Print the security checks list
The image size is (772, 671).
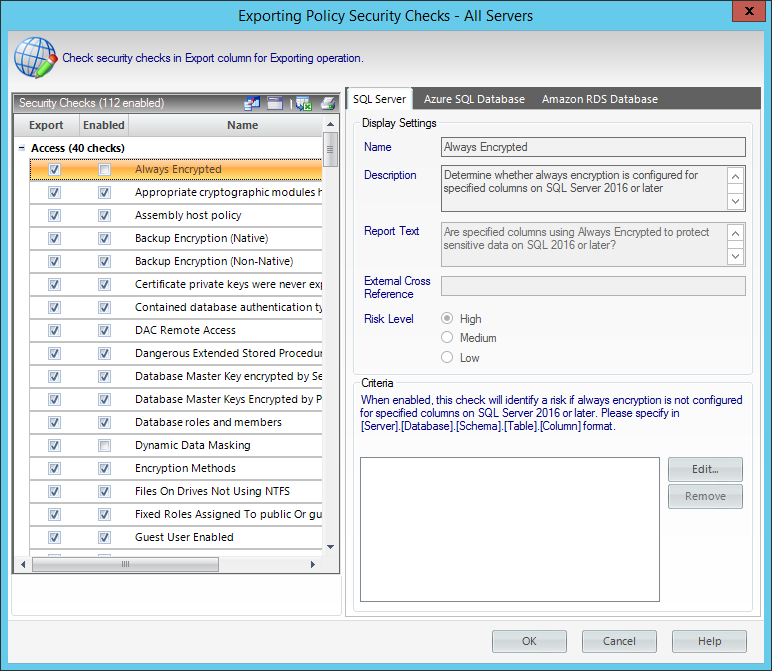pos(327,103)
